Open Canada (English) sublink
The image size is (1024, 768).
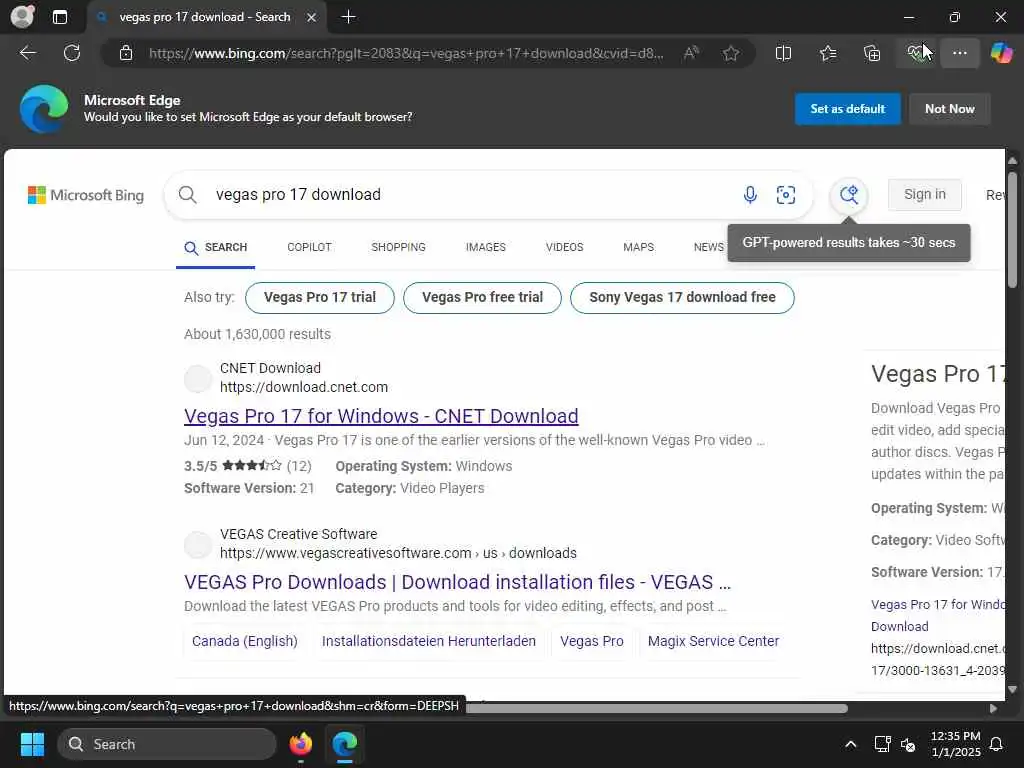point(245,641)
